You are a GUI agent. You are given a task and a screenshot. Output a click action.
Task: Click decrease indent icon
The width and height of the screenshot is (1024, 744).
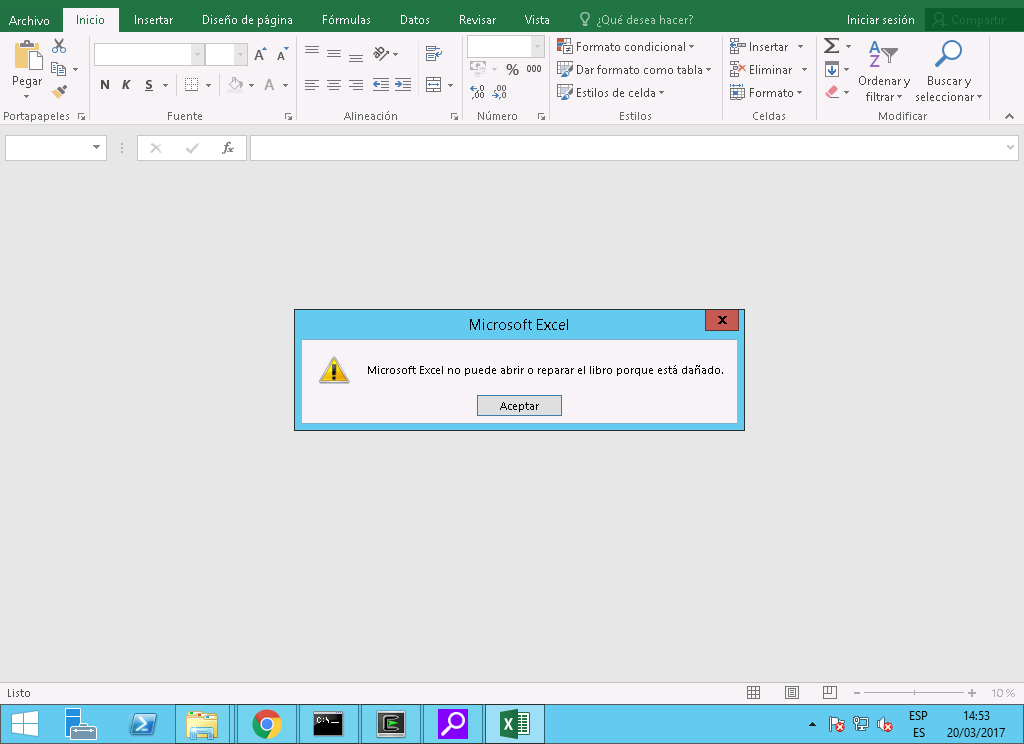tap(381, 85)
